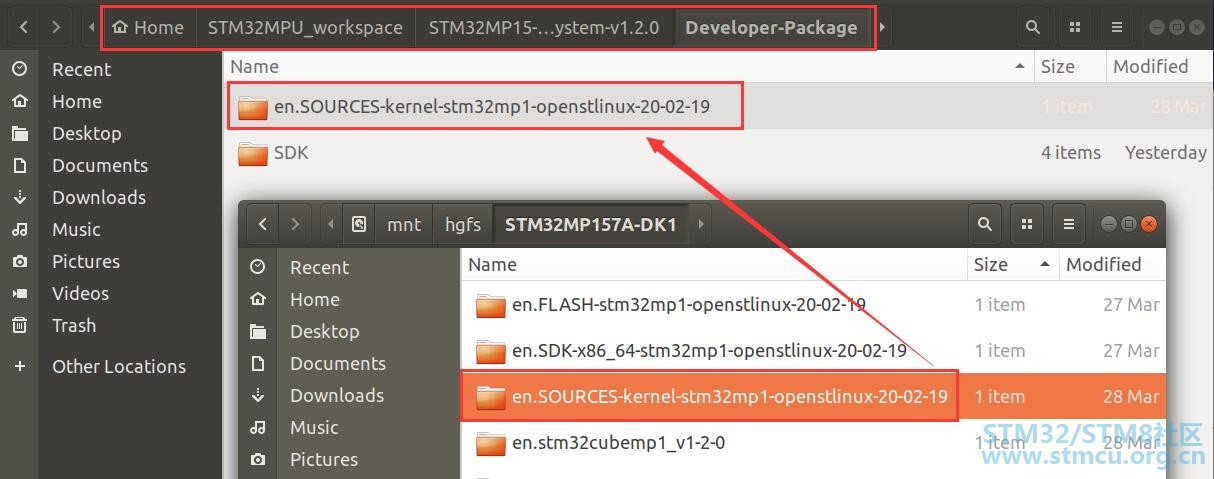The width and height of the screenshot is (1214, 479).
Task: Open Desktop in back window sidebar
Action: (110, 133)
